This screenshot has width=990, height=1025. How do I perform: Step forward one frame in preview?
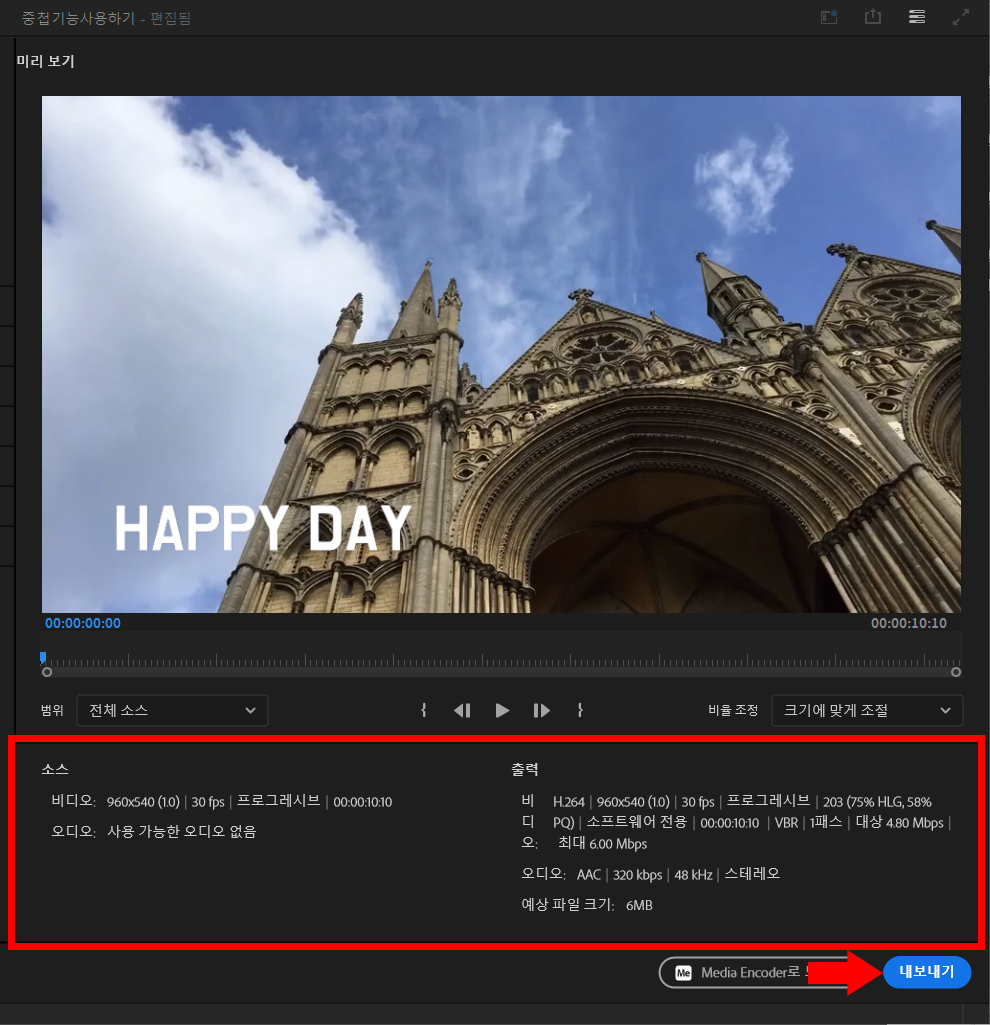542,710
